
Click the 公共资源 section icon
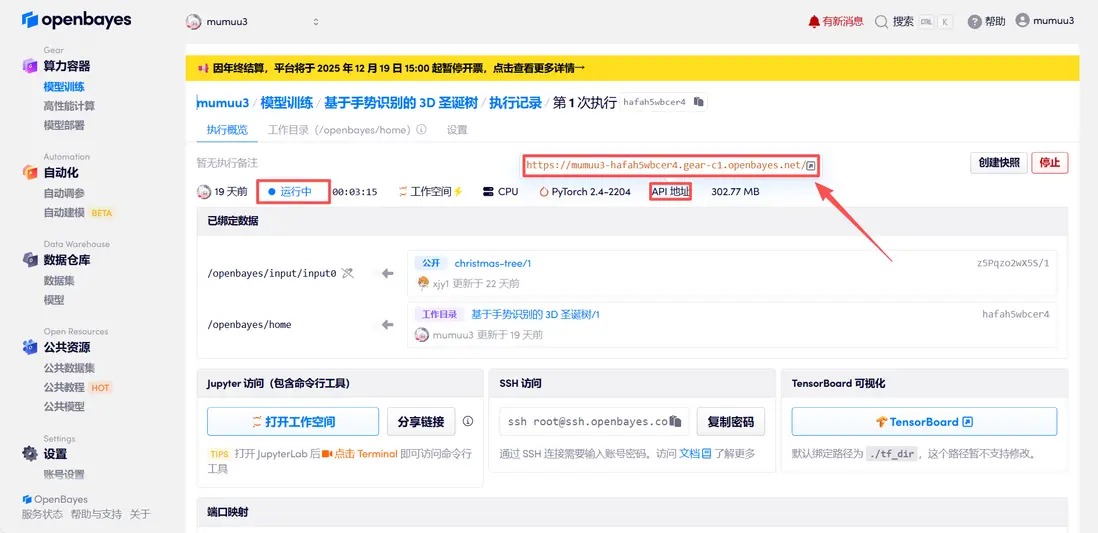pyautogui.click(x=30, y=347)
